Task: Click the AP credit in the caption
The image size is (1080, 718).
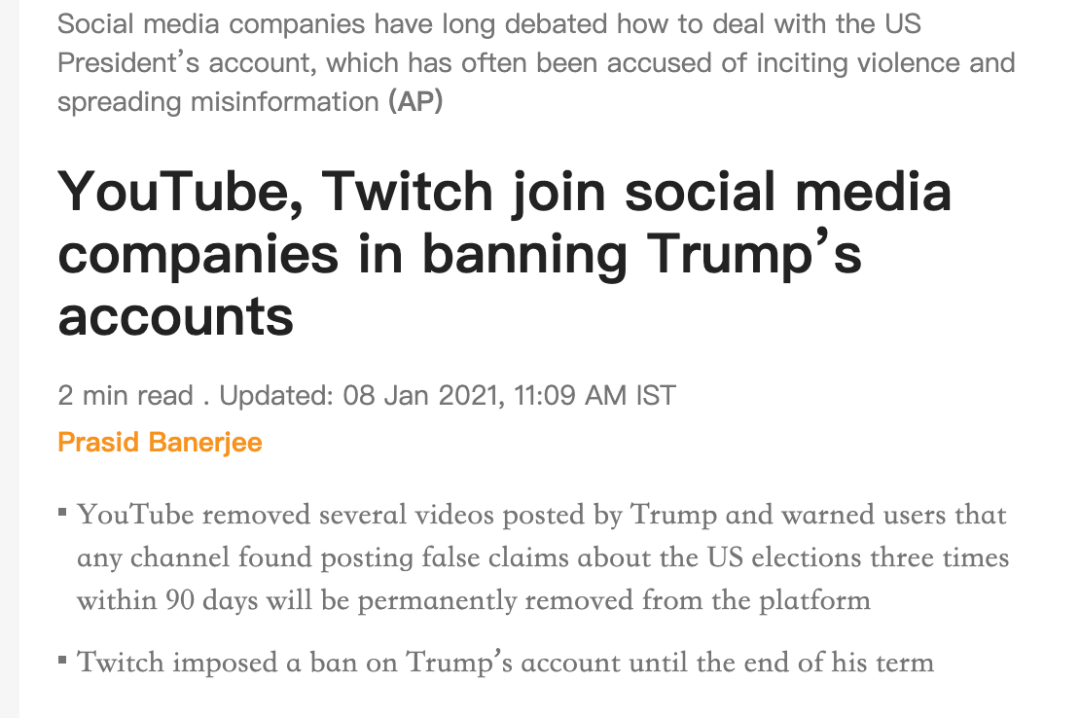Action: click(415, 102)
